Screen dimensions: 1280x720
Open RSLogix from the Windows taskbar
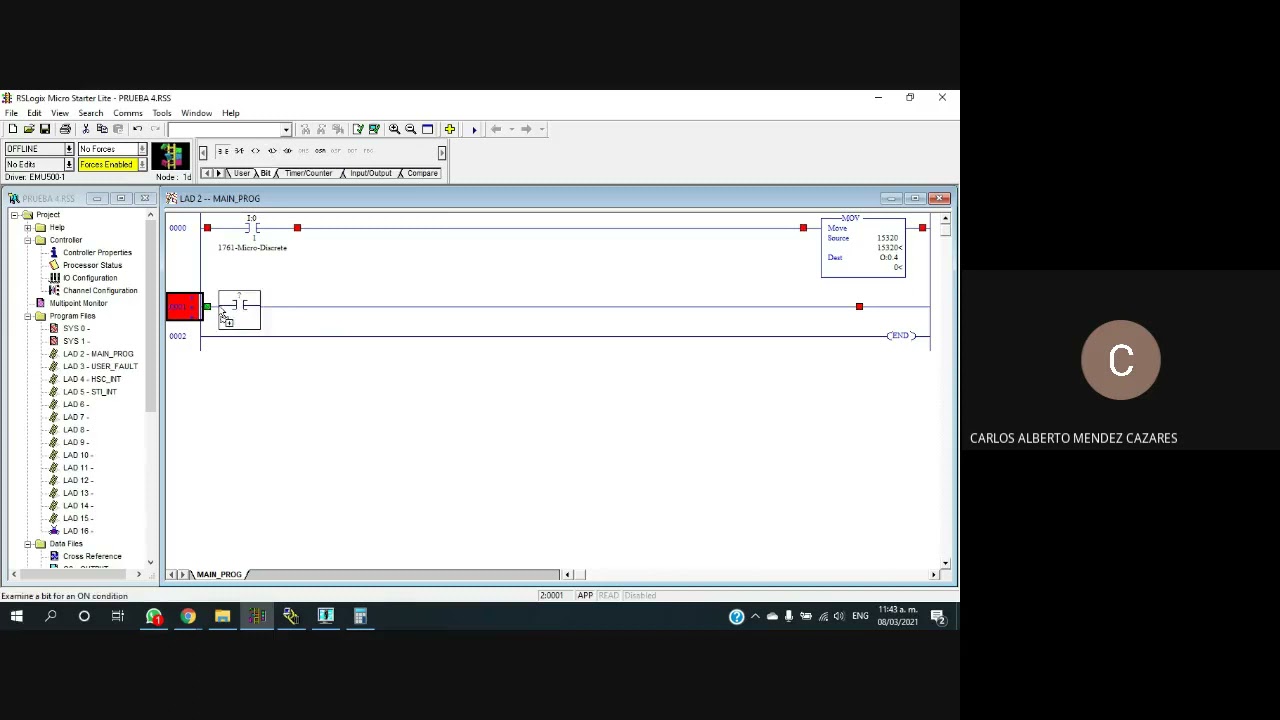(x=257, y=616)
